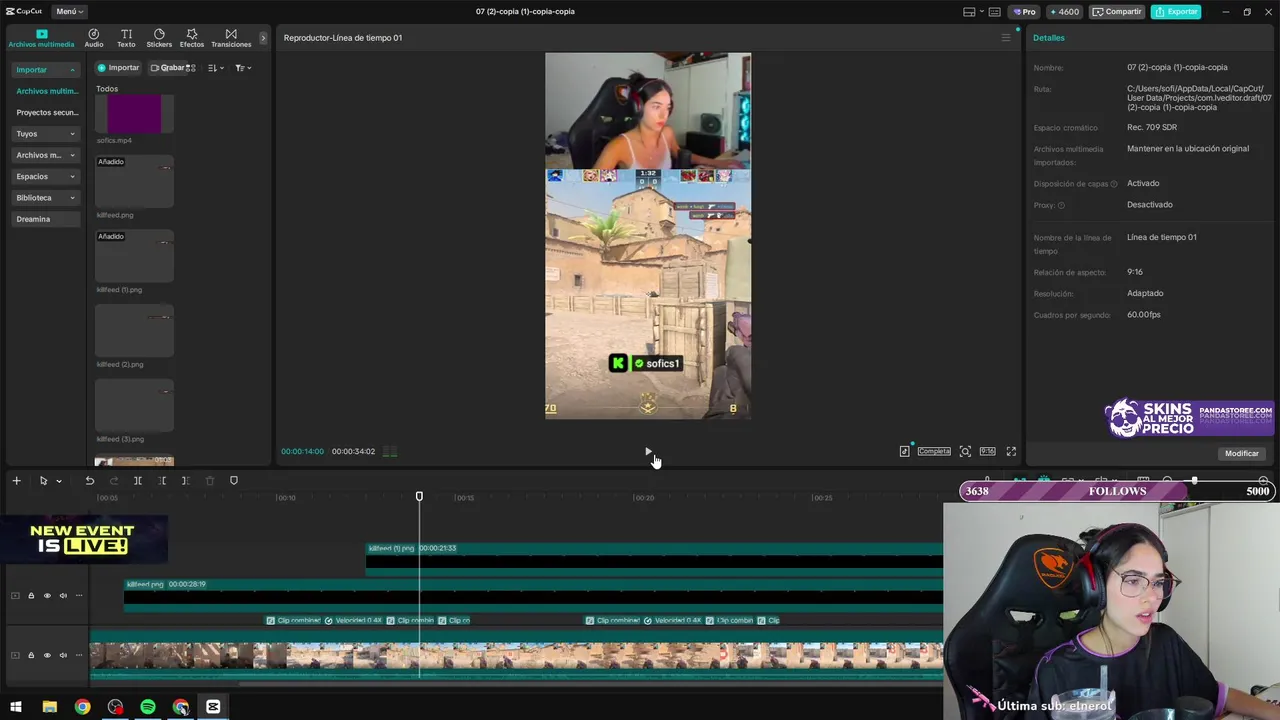Click the Exportar button
The height and width of the screenshot is (720, 1280).
[x=1176, y=11]
